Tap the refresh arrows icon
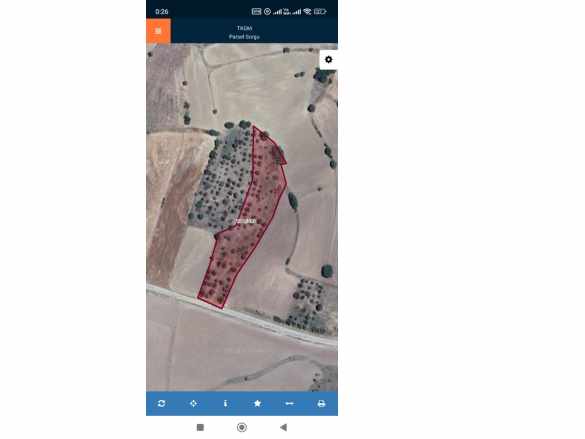This screenshot has width=585, height=439. coord(162,404)
